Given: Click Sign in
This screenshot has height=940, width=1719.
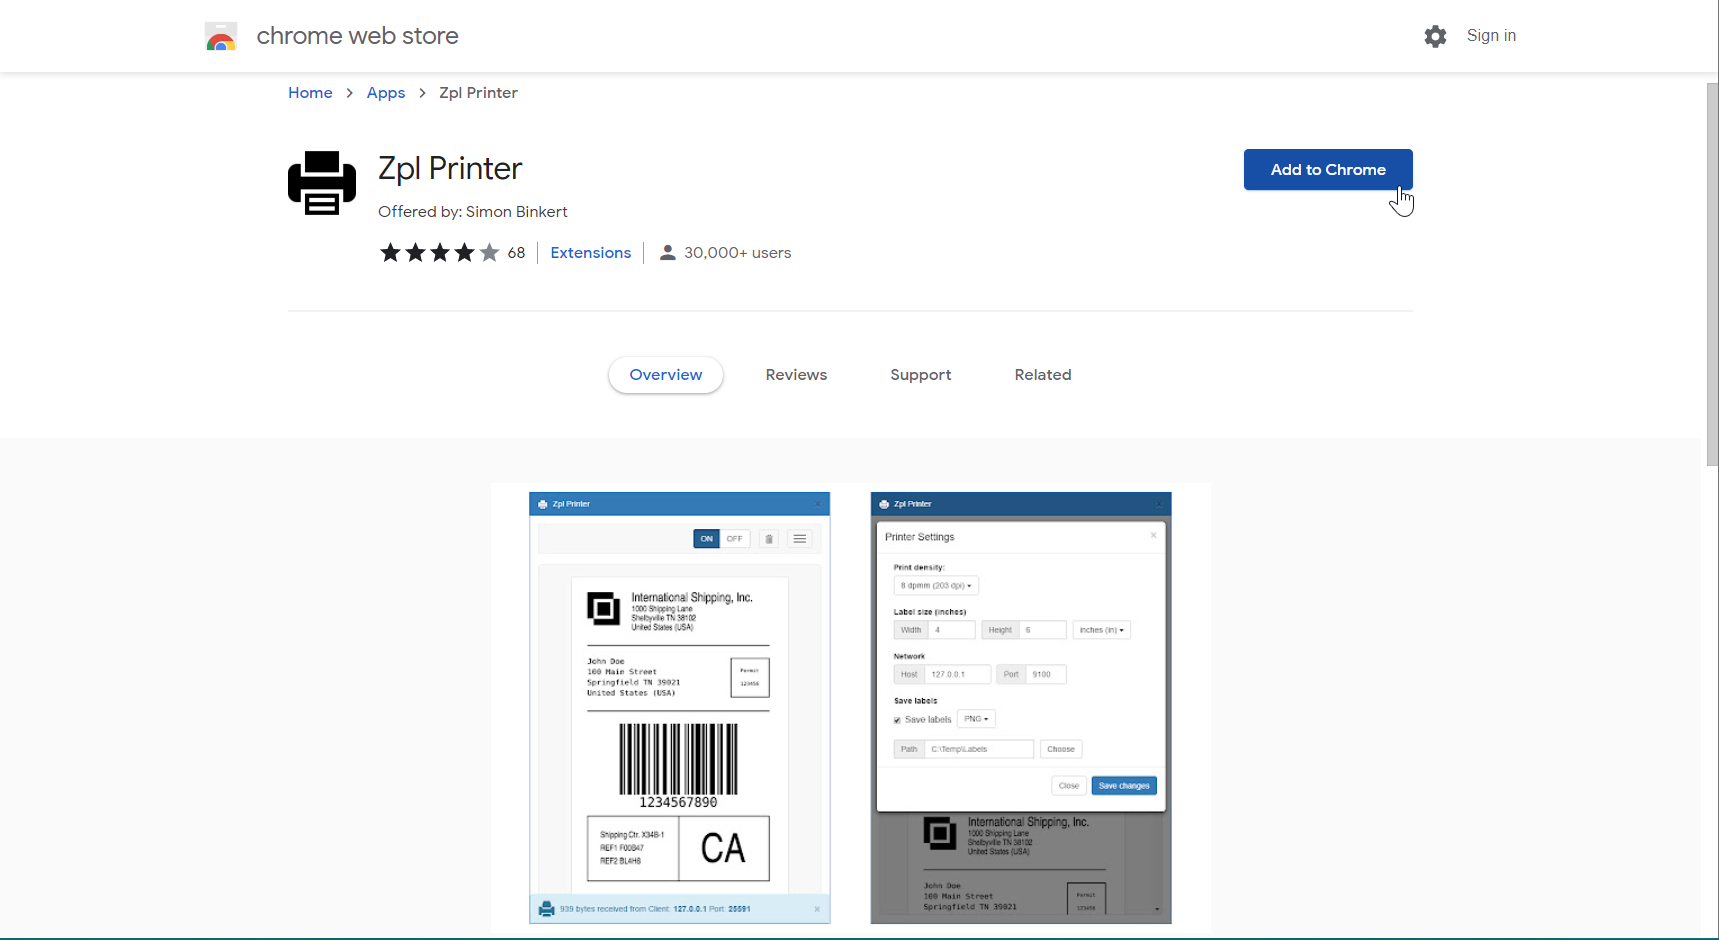Looking at the screenshot, I should (1491, 36).
